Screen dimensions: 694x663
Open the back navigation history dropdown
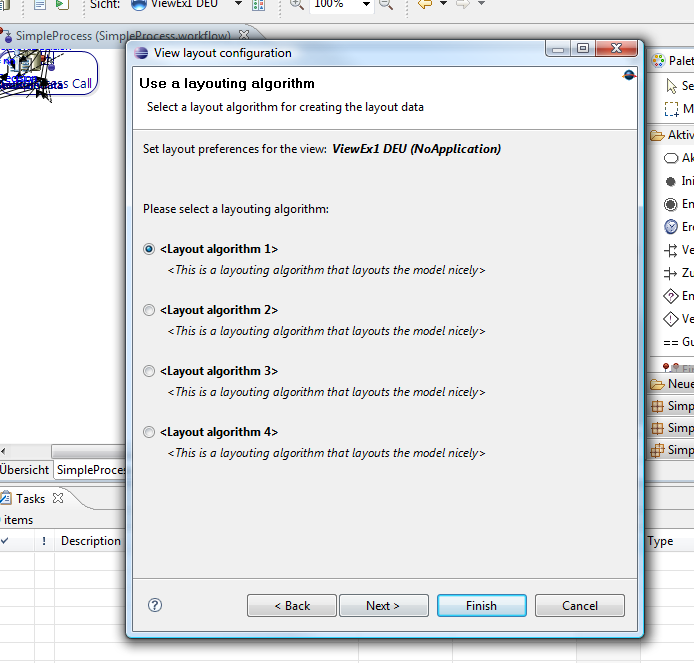[443, 4]
